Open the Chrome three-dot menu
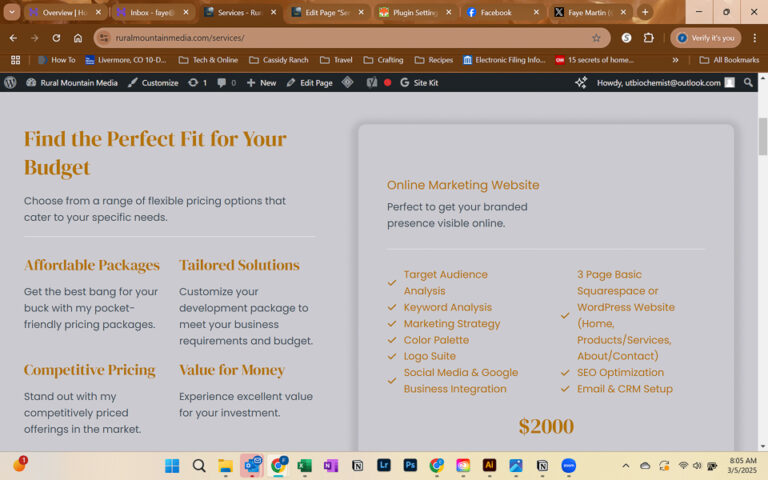Screen dimensions: 768x480 [x=755, y=38]
